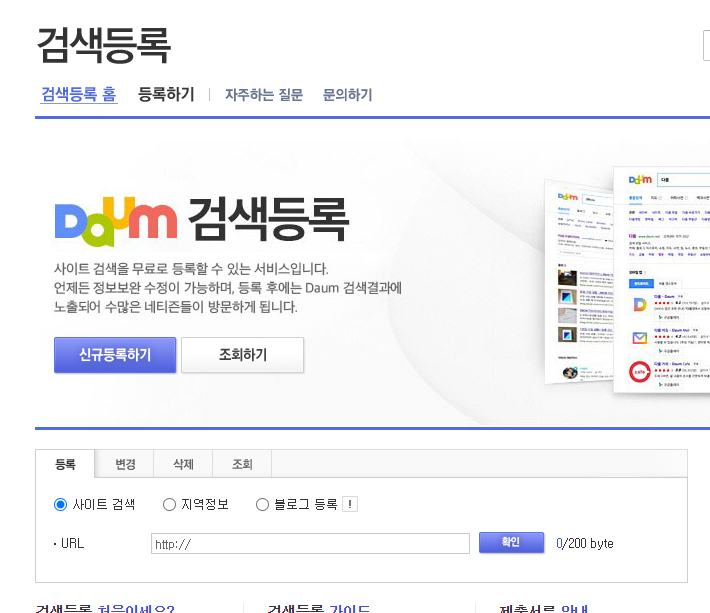Image resolution: width=710 pixels, height=613 pixels.
Task: Select the 지역정보 radio button
Action: pyautogui.click(x=169, y=504)
